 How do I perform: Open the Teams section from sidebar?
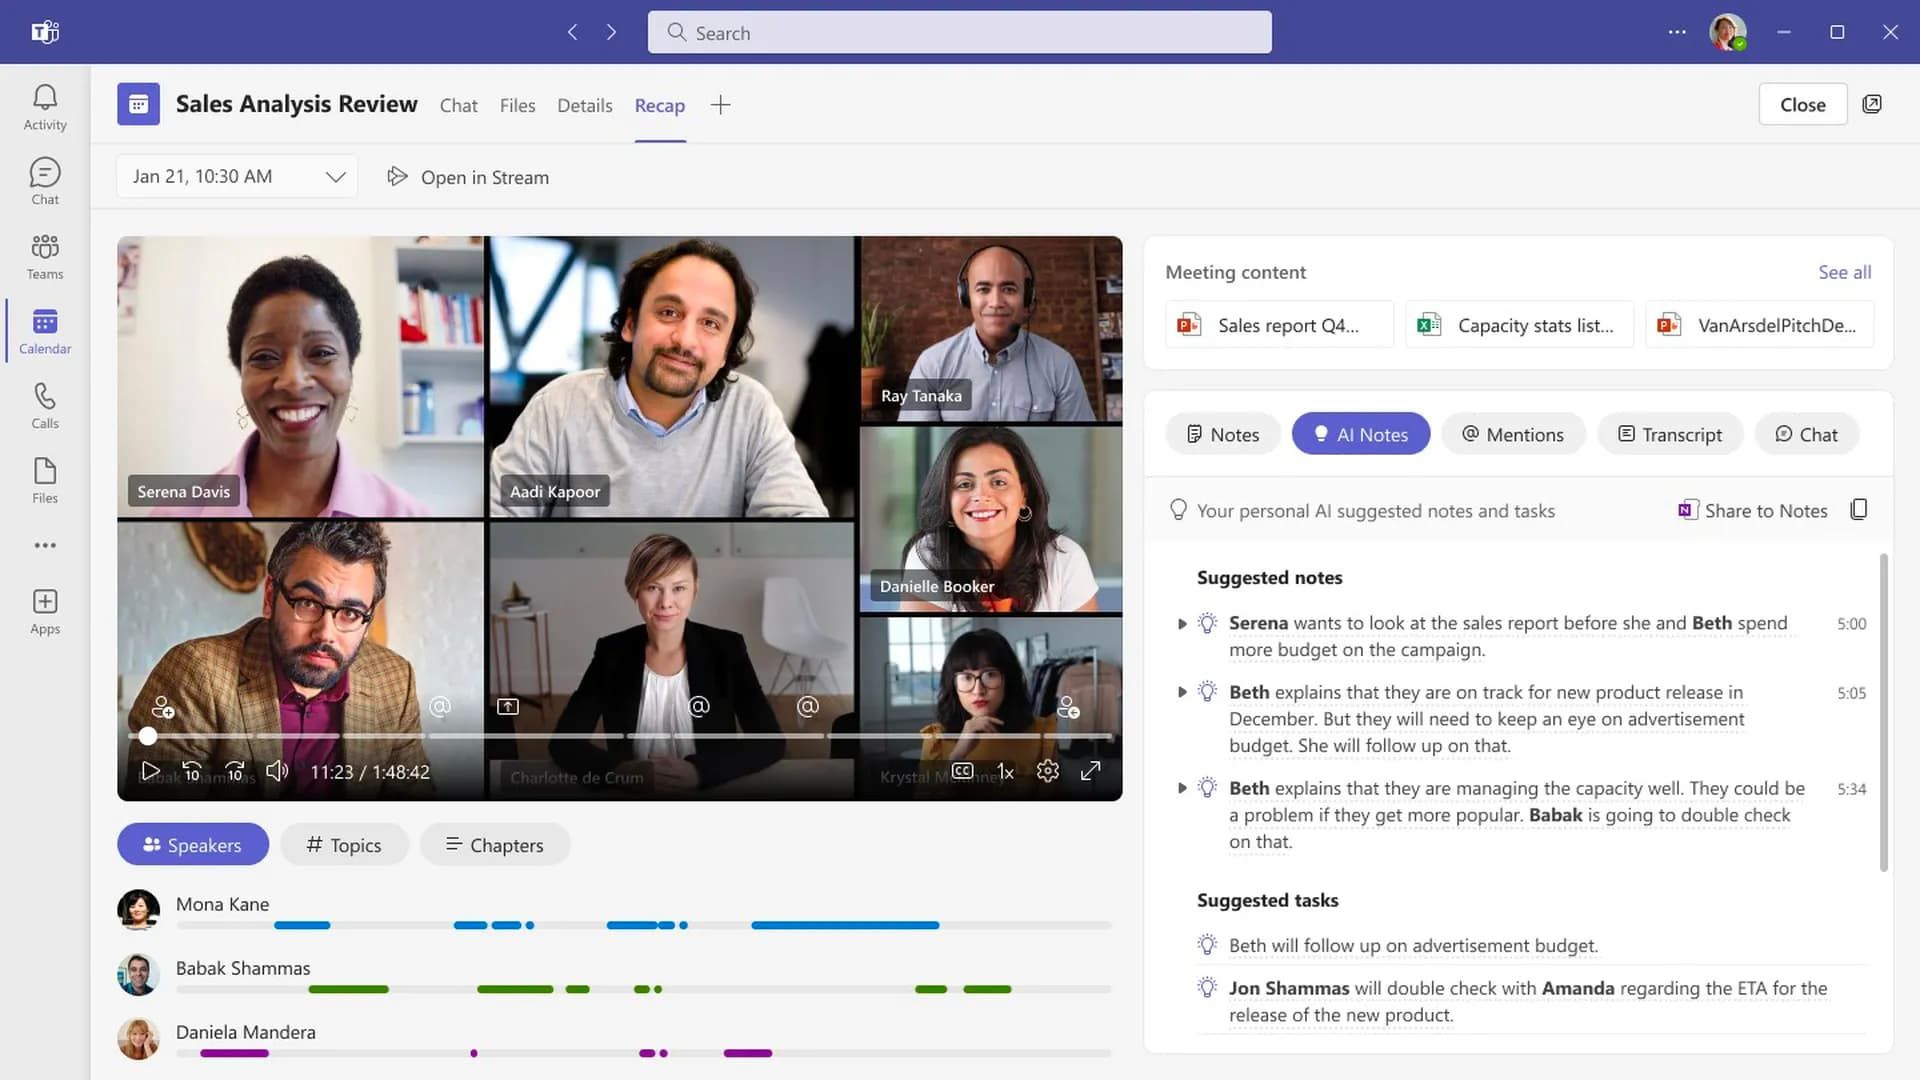pyautogui.click(x=45, y=255)
